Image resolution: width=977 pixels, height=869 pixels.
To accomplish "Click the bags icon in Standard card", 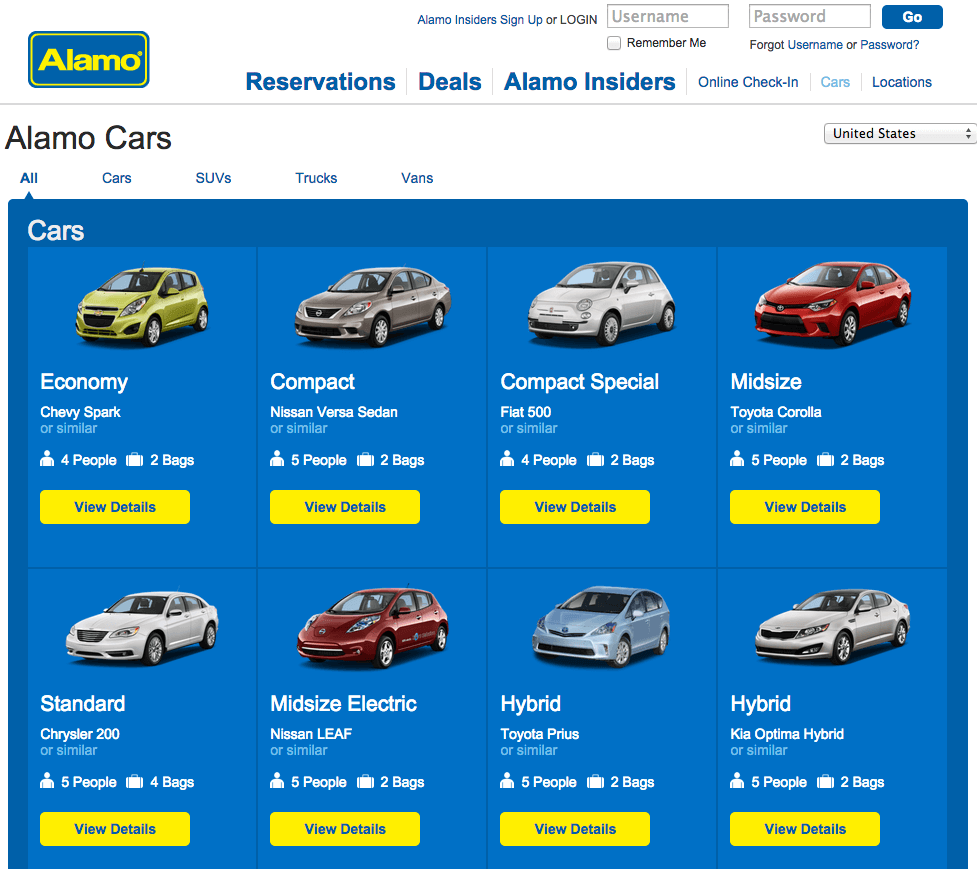I will click(x=134, y=781).
